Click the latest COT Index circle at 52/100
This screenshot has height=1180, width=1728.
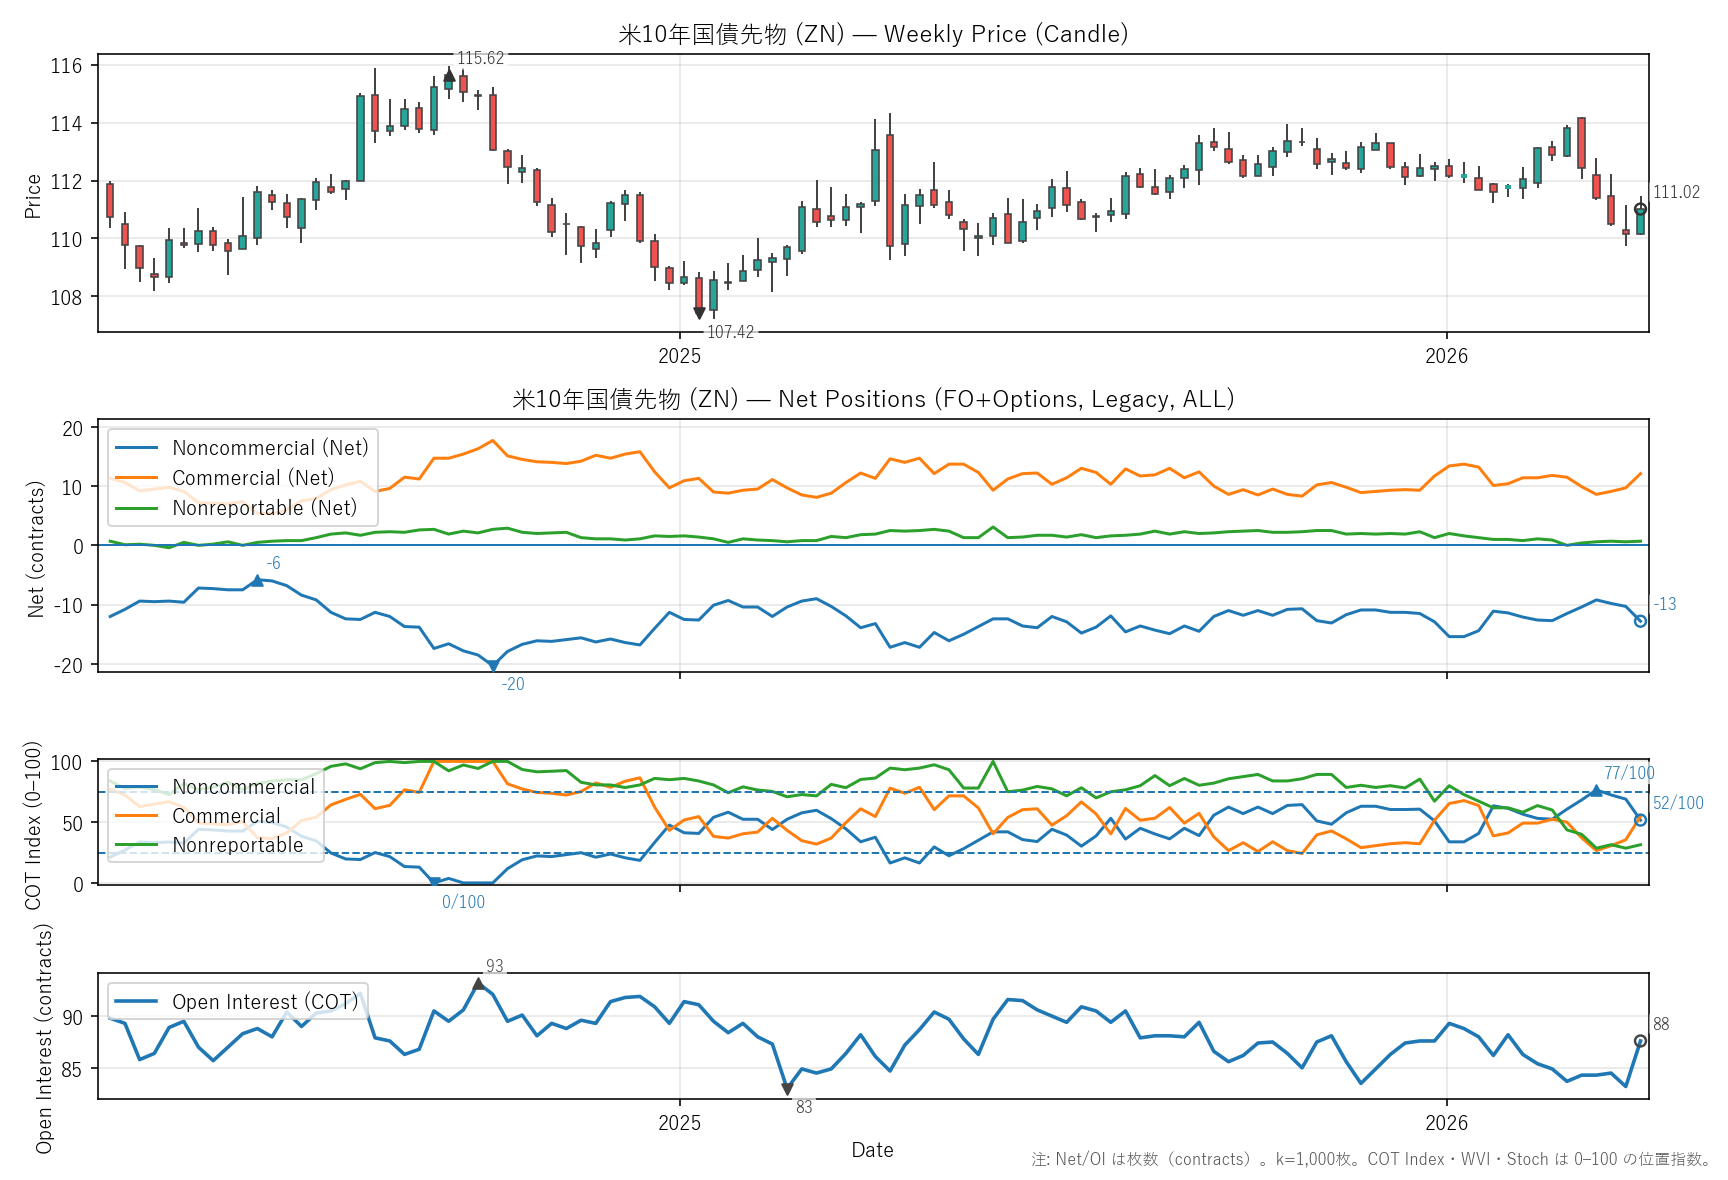(1640, 820)
